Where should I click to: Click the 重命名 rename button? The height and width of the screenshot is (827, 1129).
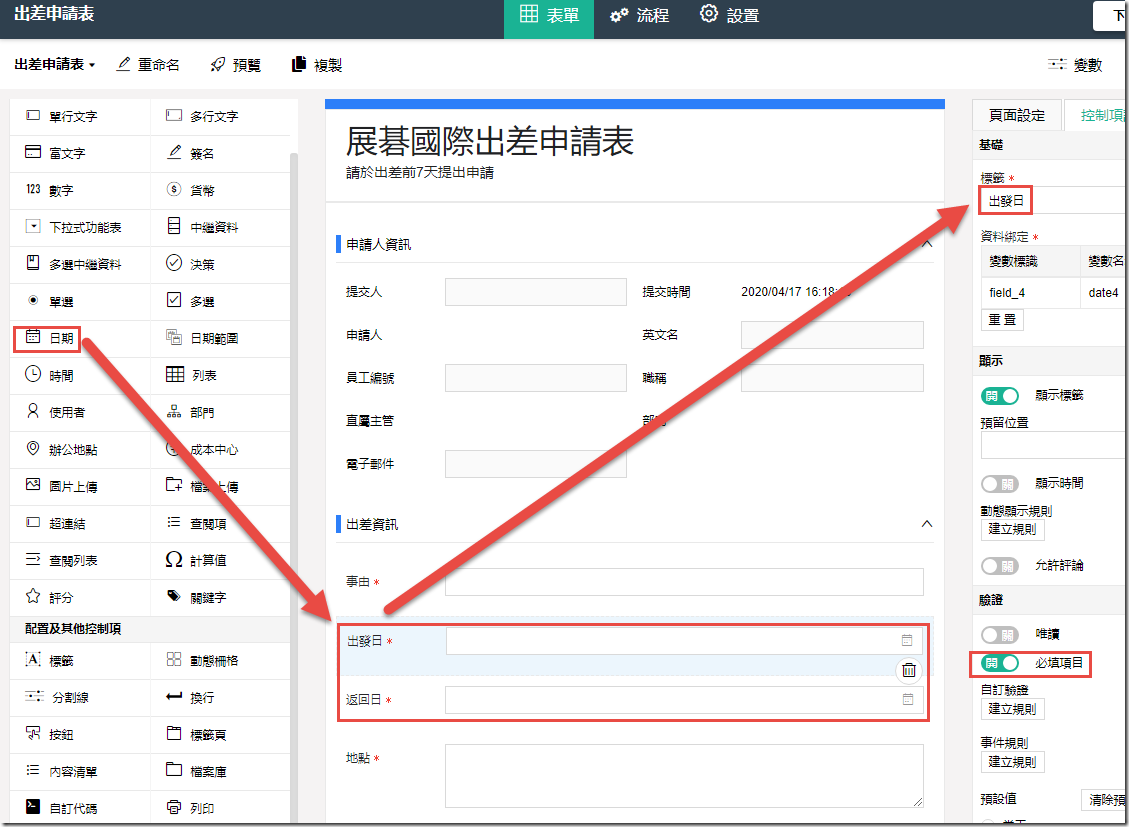click(148, 65)
